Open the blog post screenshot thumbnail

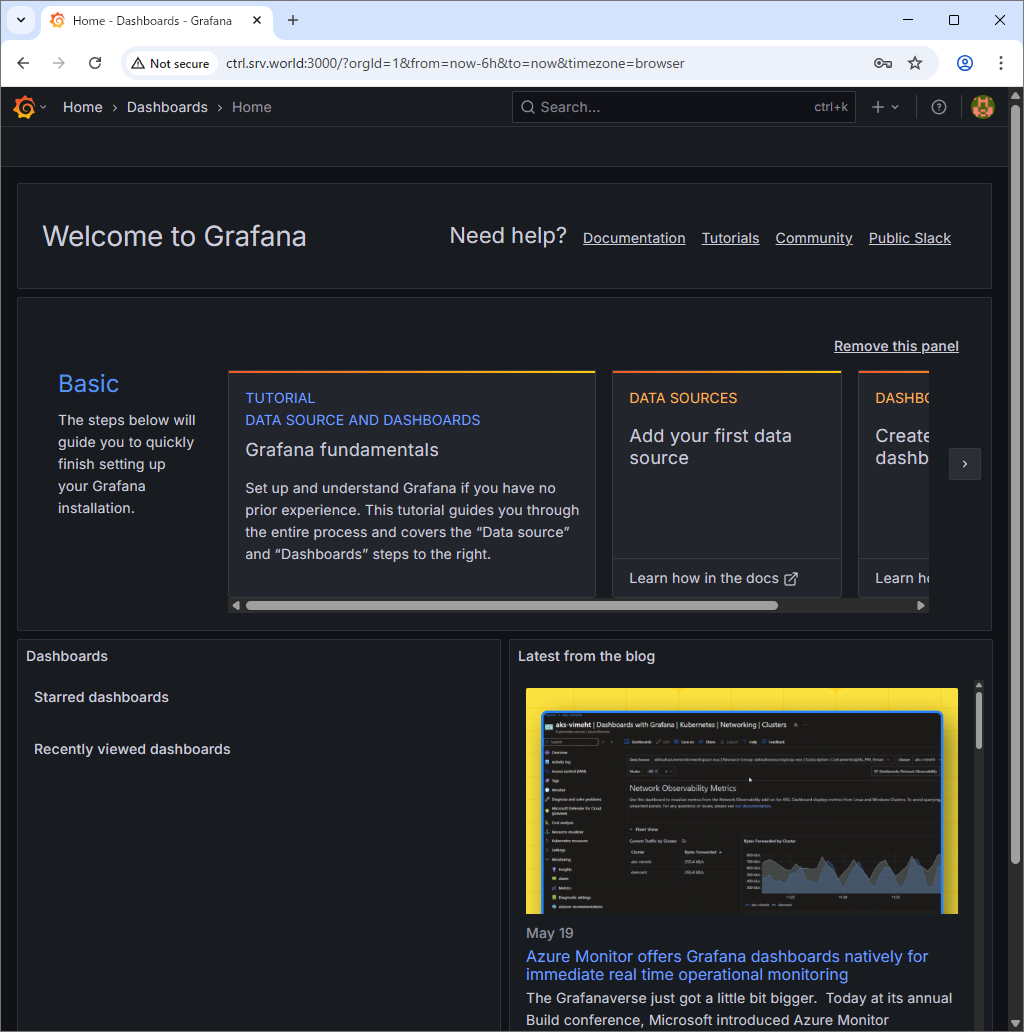[742, 800]
